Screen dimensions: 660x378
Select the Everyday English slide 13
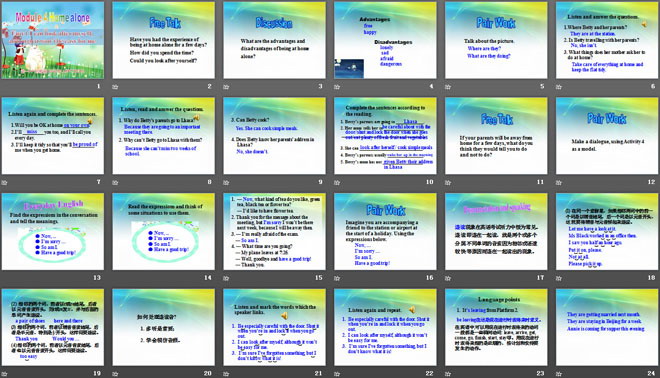click(x=53, y=232)
